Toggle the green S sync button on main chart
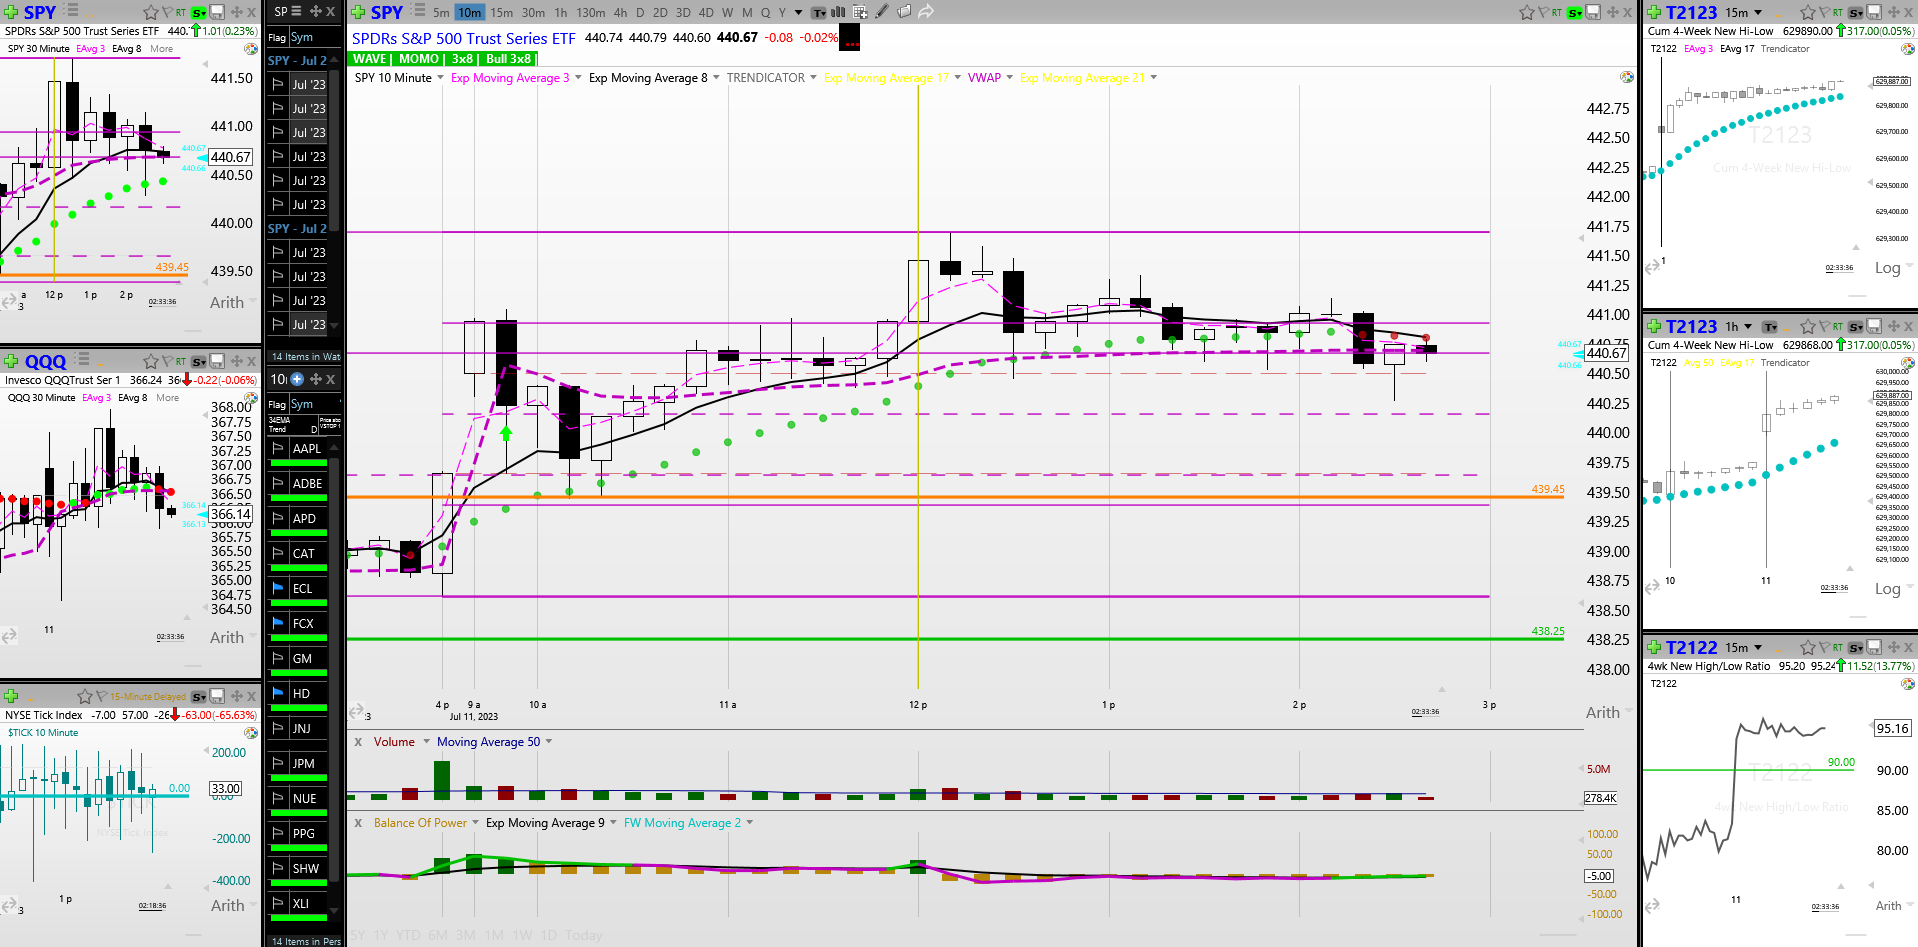1918x947 pixels. point(1575,12)
